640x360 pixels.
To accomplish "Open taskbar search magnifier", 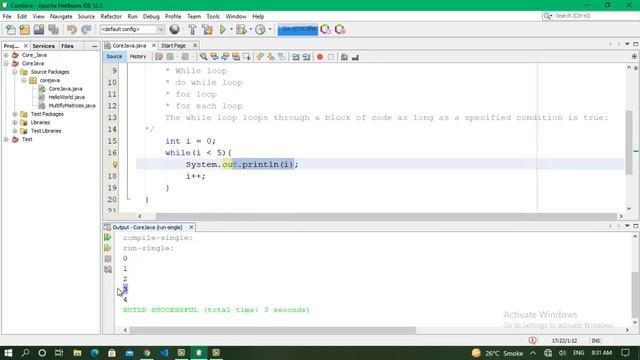I will pyautogui.click(x=25, y=353).
